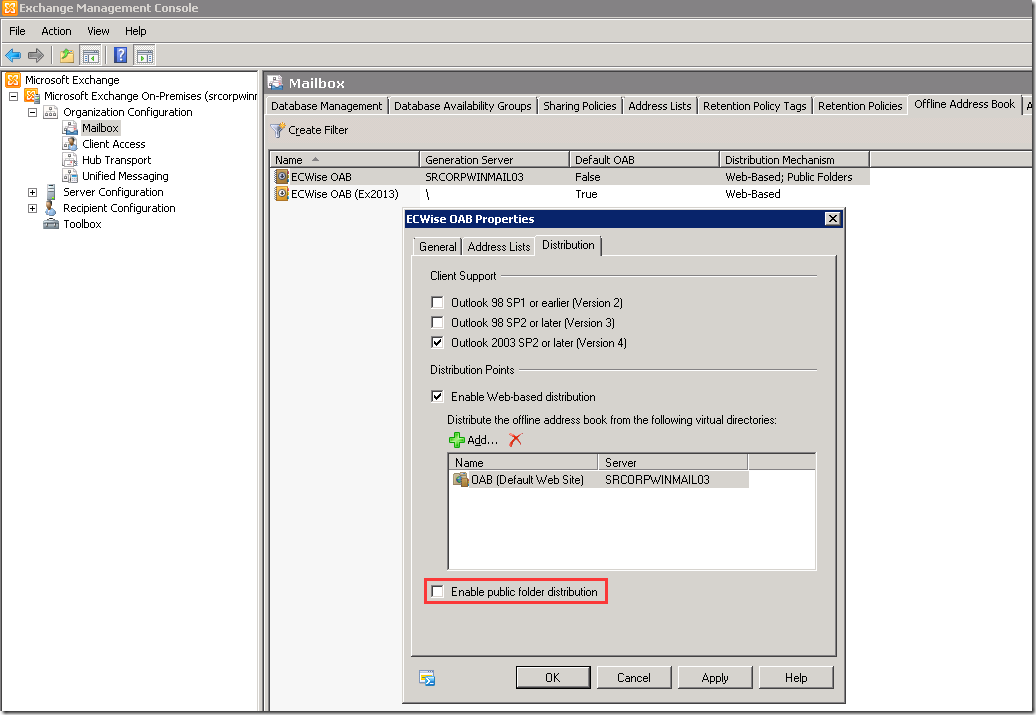Click the Server Configuration node icon
This screenshot has width=1036, height=715.
point(51,192)
